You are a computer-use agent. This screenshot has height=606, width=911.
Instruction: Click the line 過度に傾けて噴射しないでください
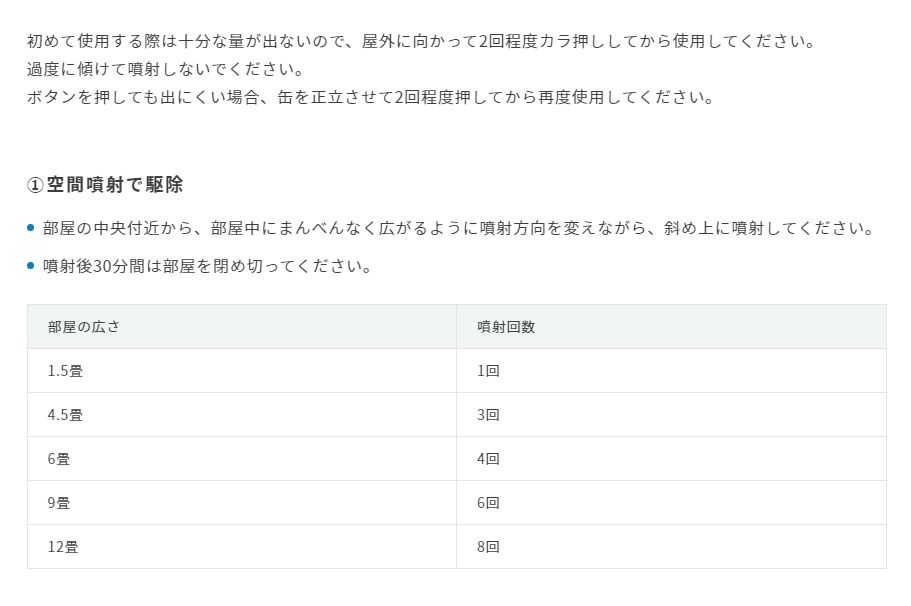[x=166, y=69]
